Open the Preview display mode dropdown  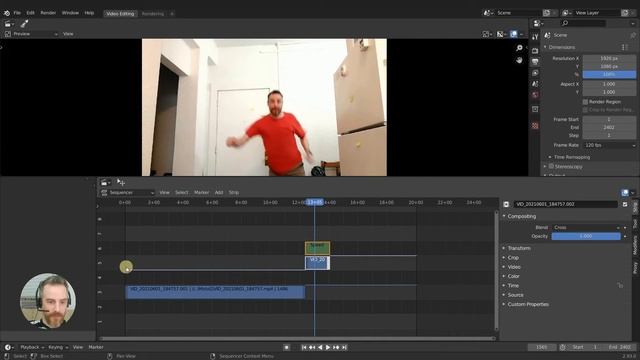32,34
